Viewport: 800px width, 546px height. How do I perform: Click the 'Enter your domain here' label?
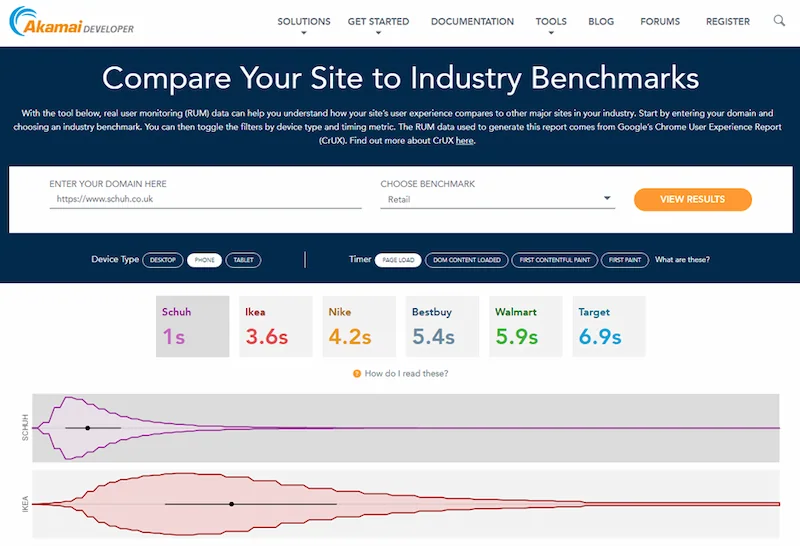108,184
